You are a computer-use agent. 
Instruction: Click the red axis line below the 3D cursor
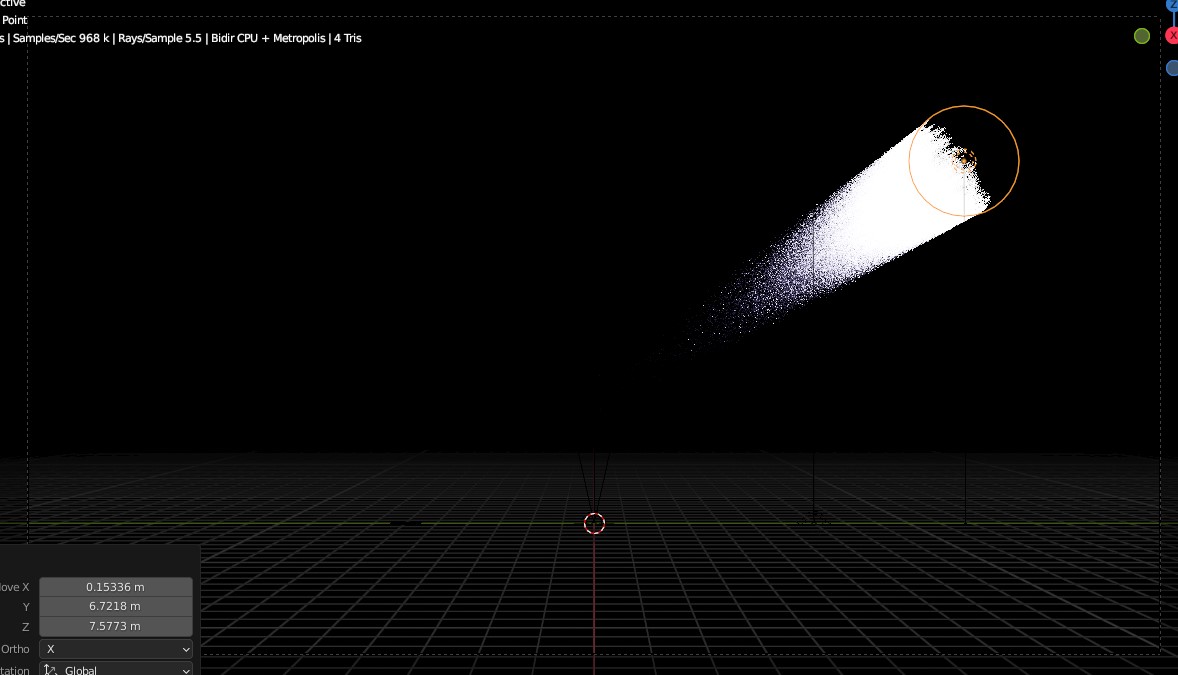594,600
